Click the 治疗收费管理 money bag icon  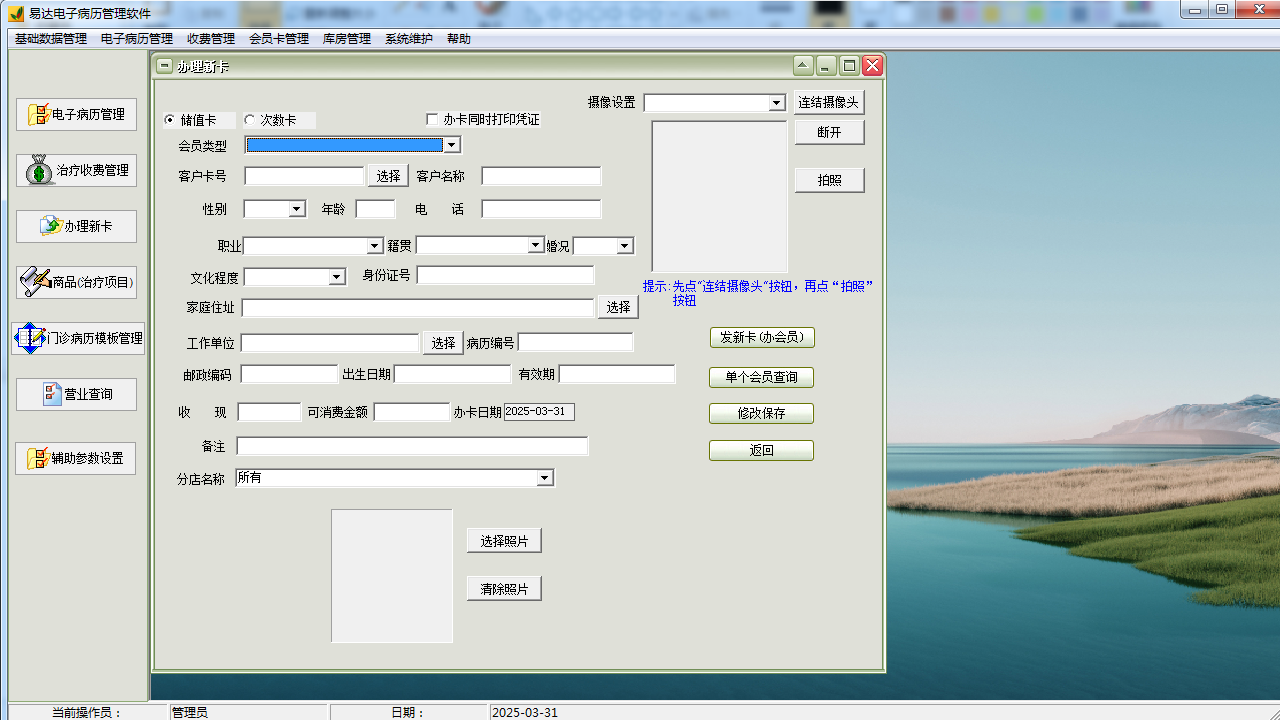pos(39,170)
